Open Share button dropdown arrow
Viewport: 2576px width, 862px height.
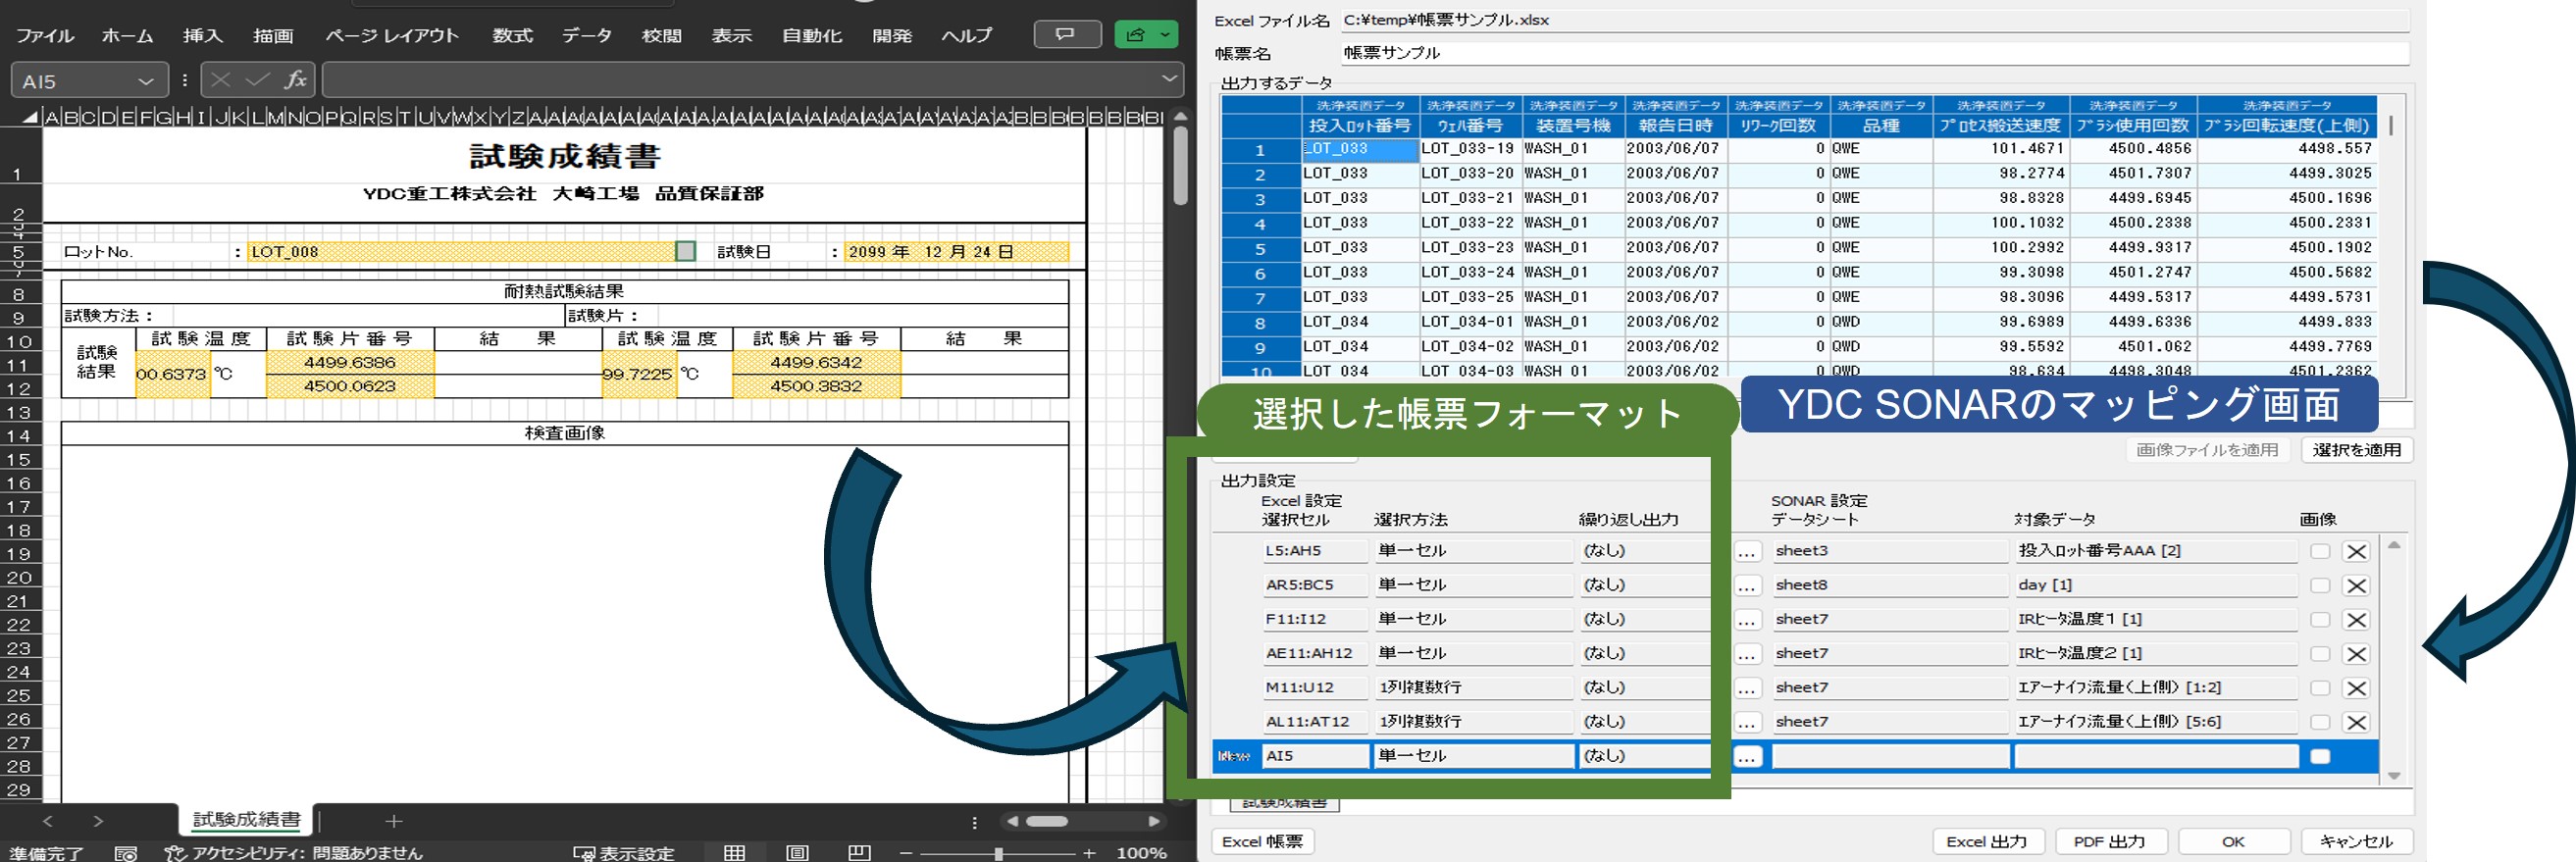click(1166, 35)
